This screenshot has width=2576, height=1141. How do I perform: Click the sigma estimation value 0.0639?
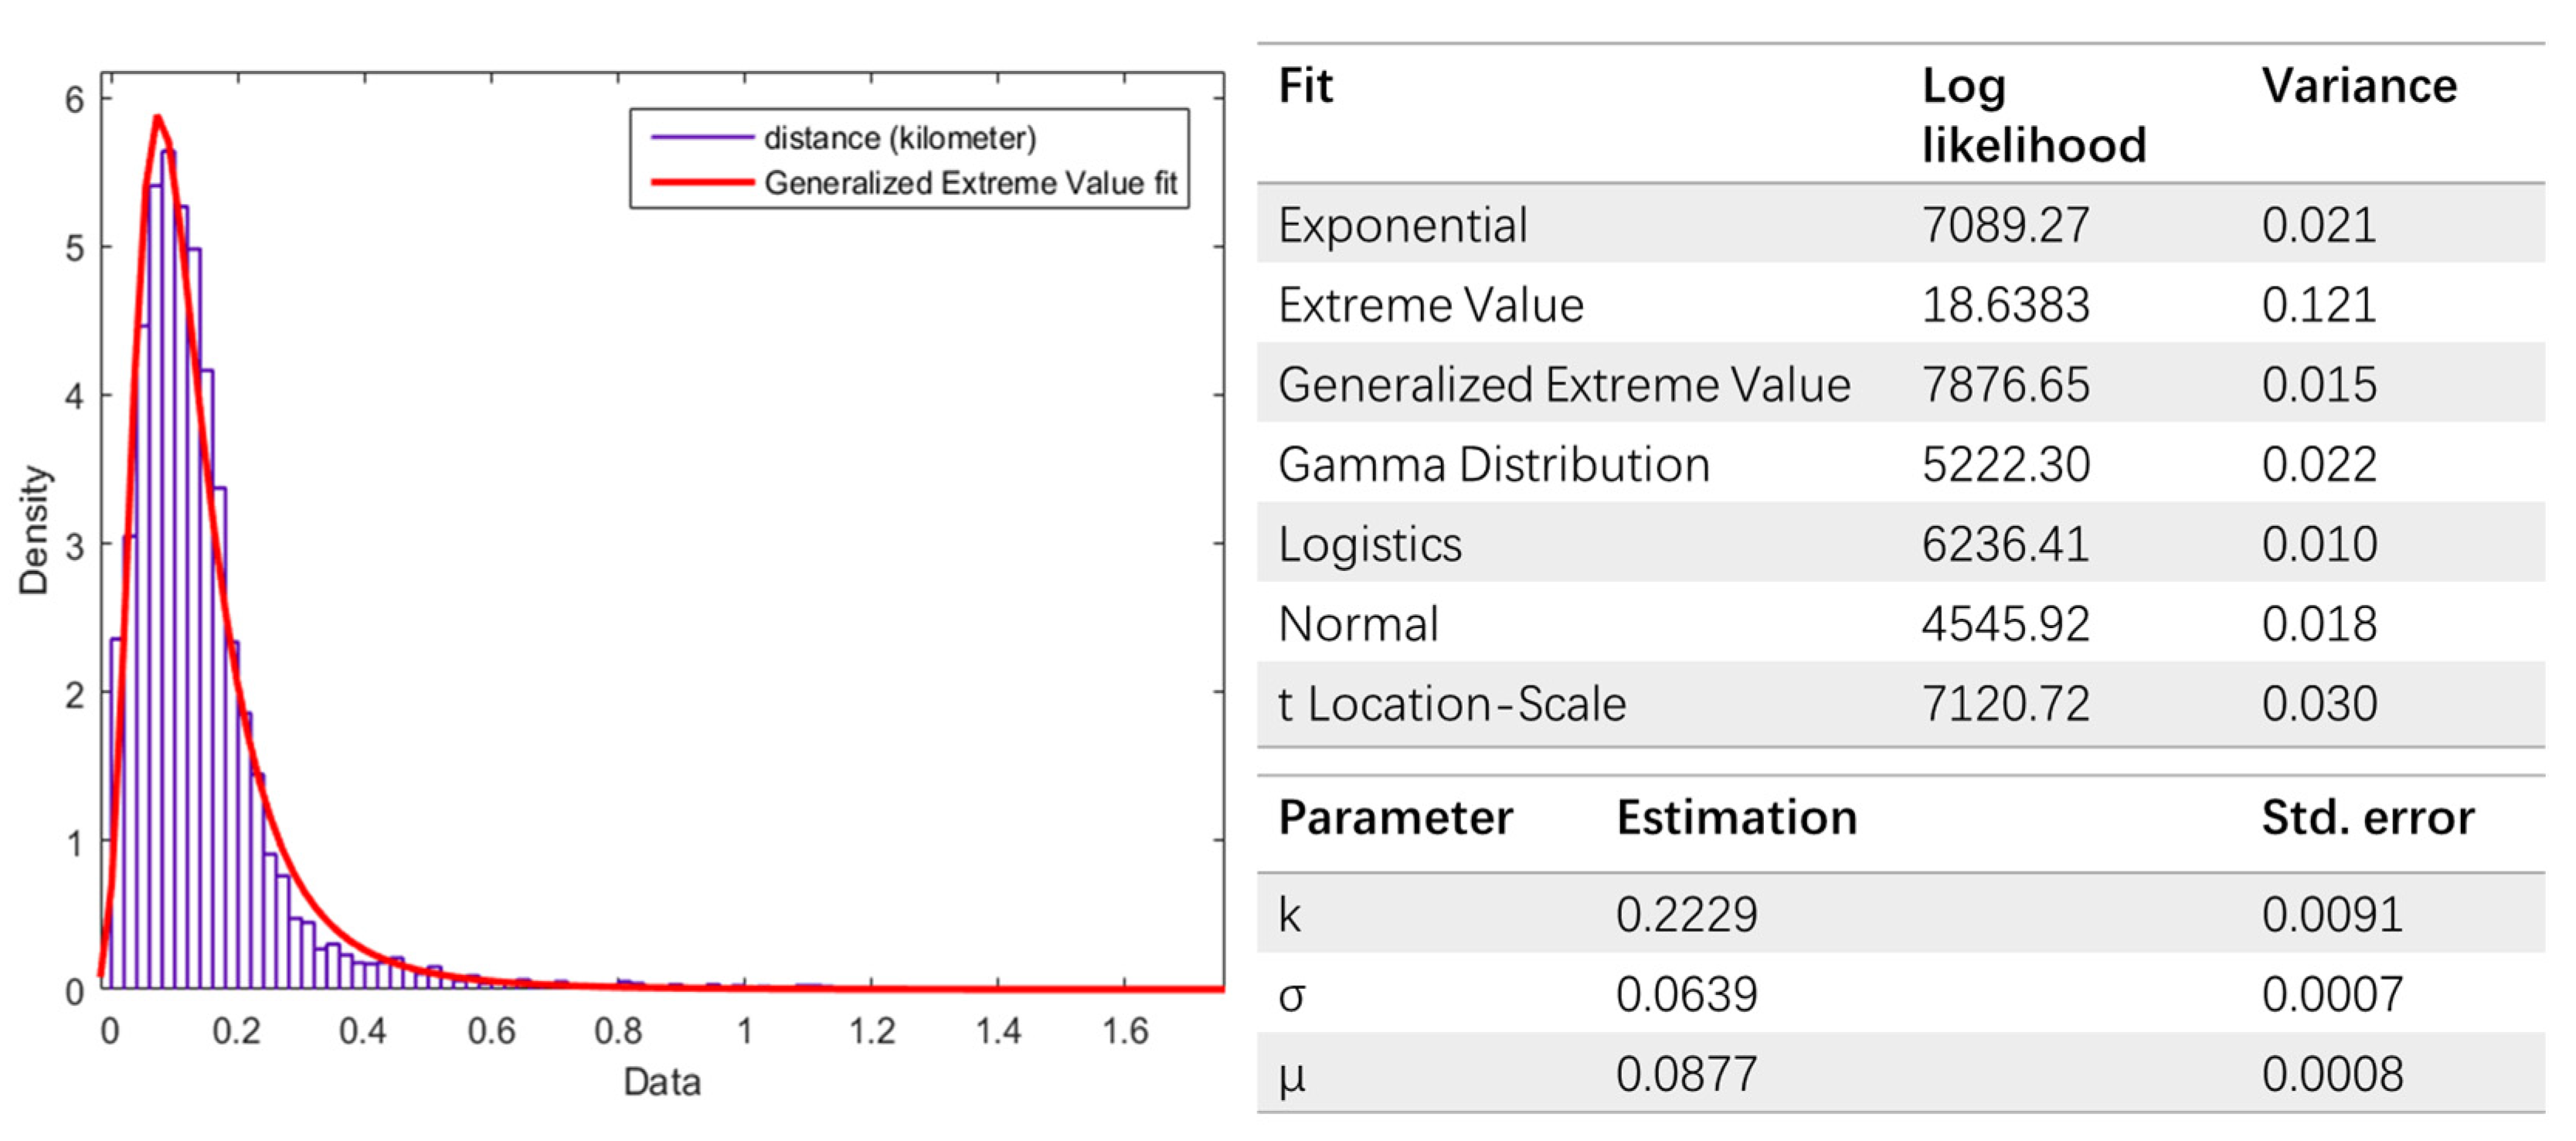1686,995
